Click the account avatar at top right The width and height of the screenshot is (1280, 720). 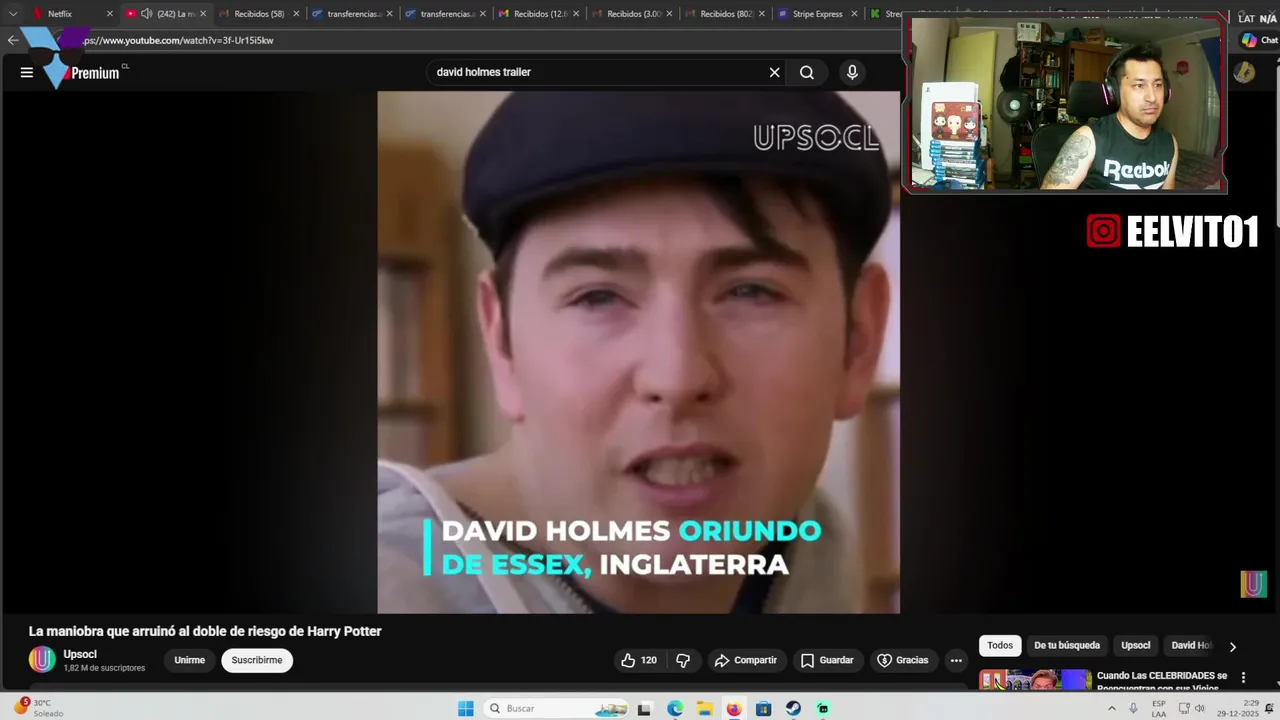pos(1244,72)
